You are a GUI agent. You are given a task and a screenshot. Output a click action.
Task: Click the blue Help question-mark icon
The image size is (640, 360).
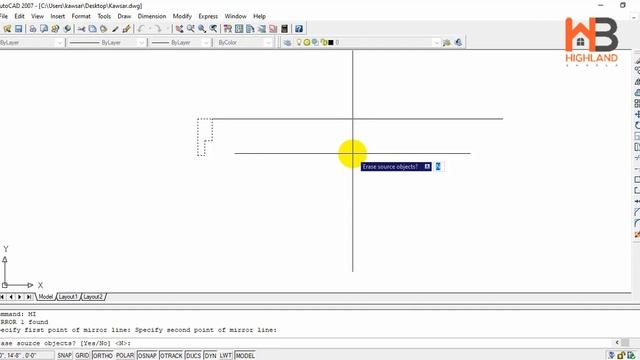299,29
